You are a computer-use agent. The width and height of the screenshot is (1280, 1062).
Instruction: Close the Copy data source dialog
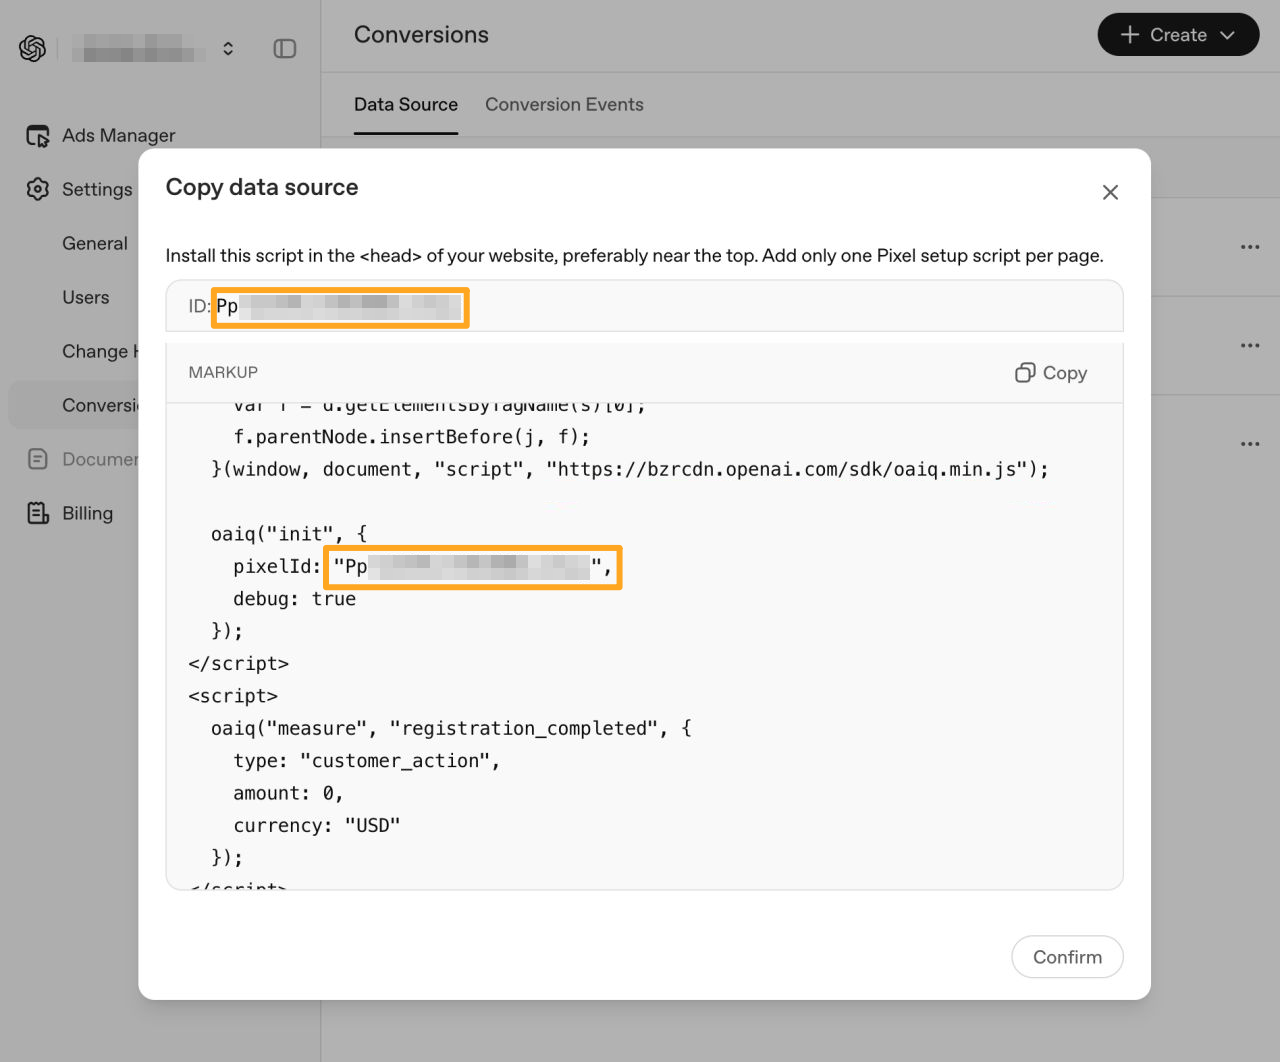[1110, 192]
